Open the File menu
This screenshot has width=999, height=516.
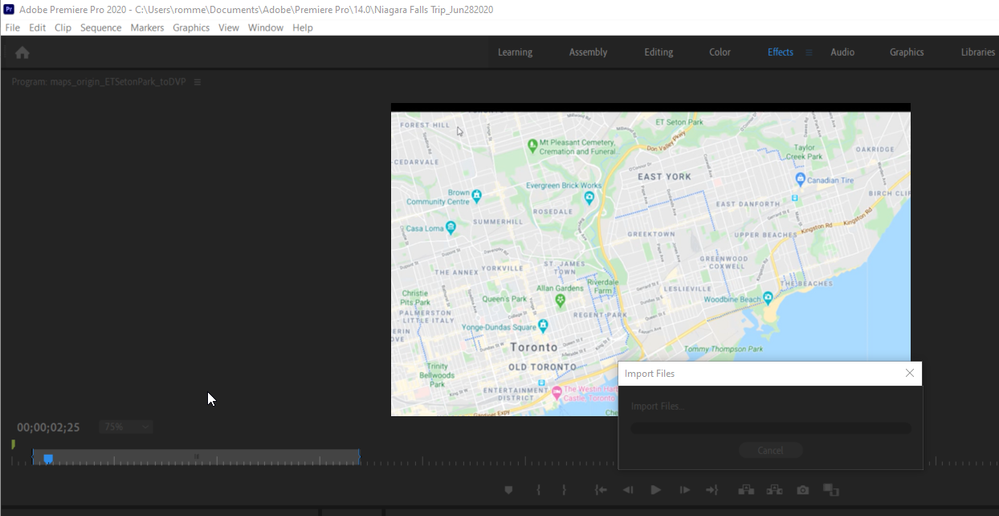coord(12,27)
